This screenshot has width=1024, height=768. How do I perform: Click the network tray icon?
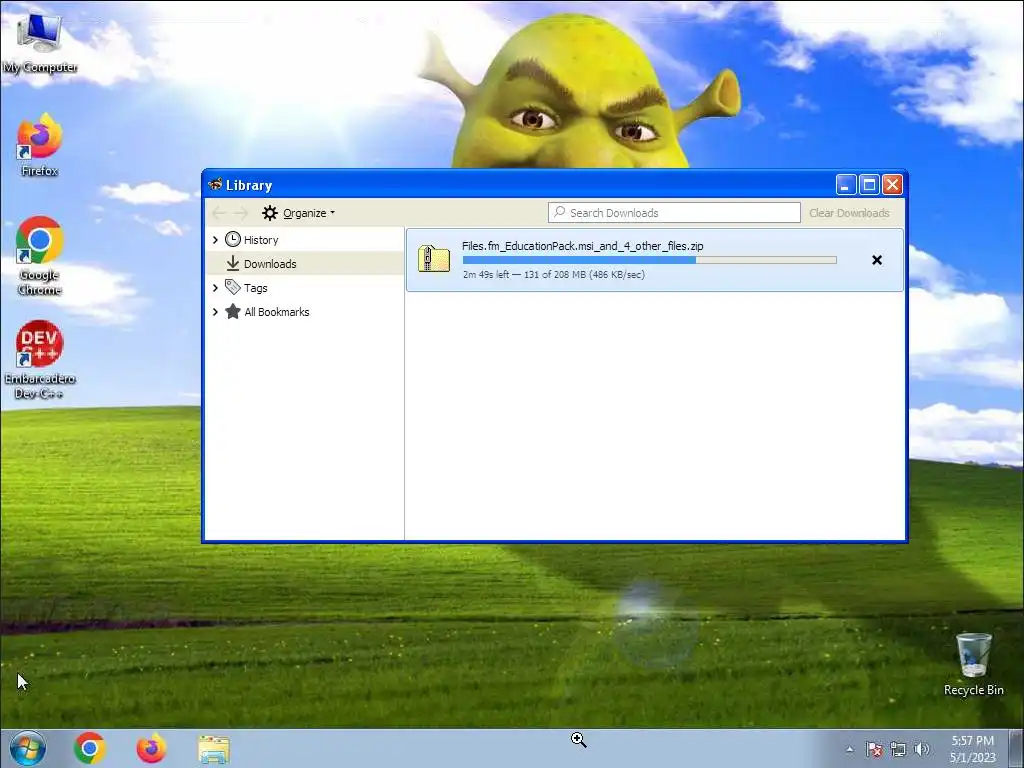tap(898, 749)
